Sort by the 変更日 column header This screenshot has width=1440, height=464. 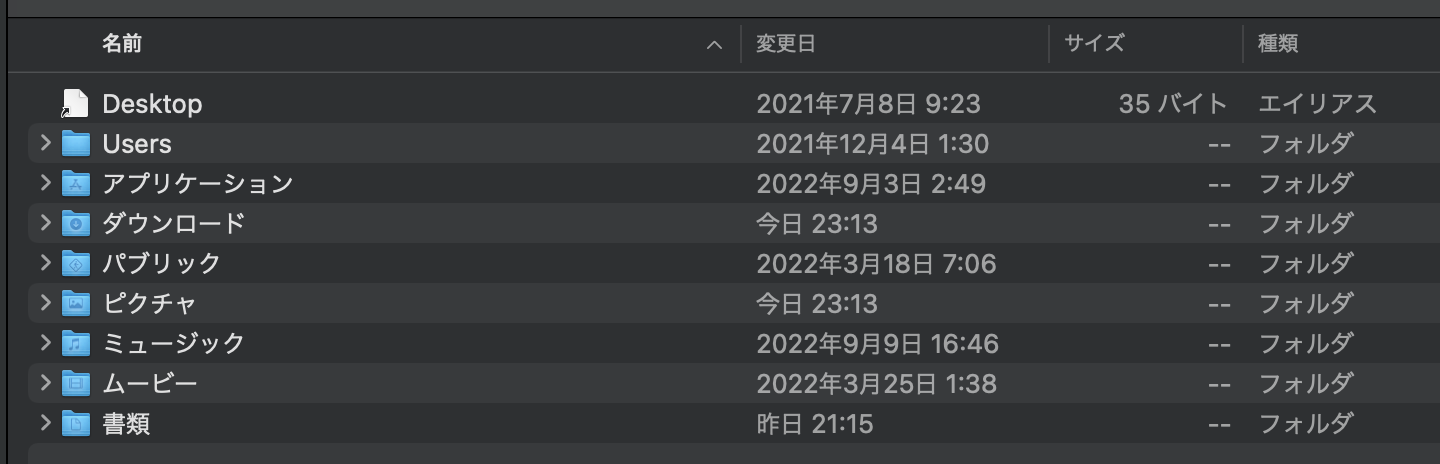(x=786, y=44)
